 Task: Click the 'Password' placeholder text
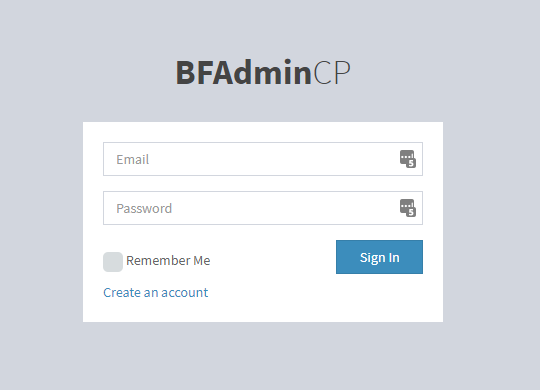[x=144, y=208]
